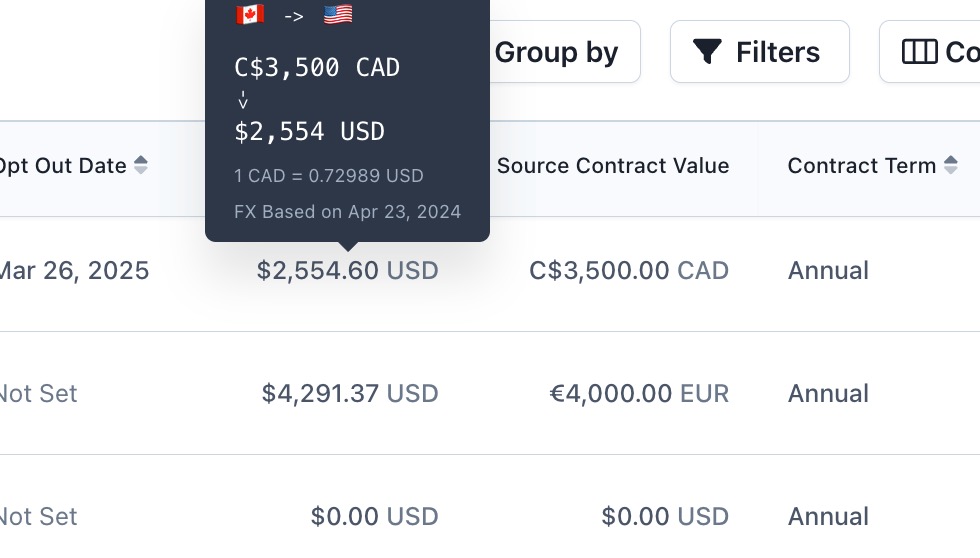Click the Mar 26, 2025 date cell
980x558 pixels.
click(74, 271)
